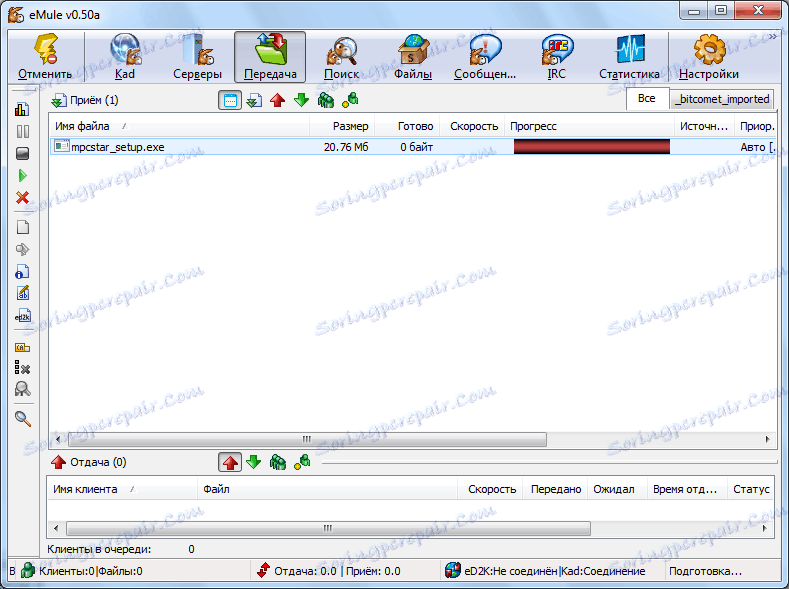This screenshot has height=589, width=789.
Task: Pause the selected download
Action: pyautogui.click(x=22, y=131)
